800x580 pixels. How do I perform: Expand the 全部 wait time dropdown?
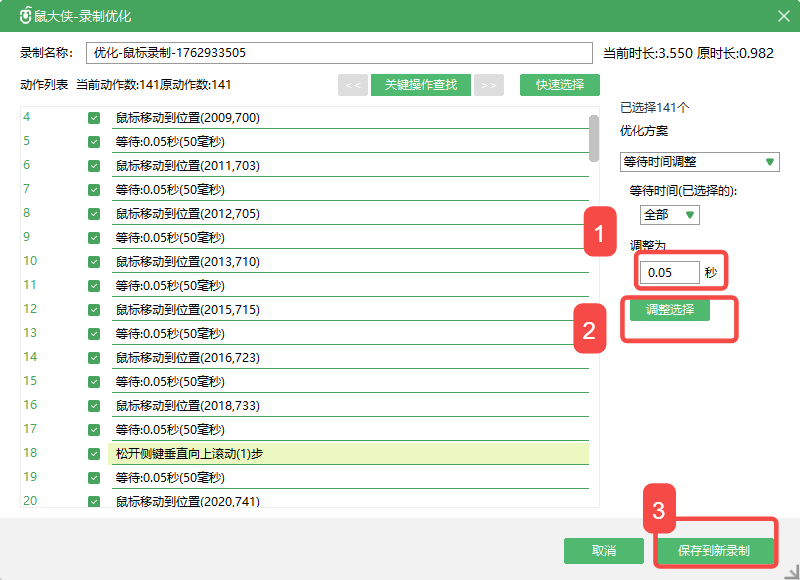click(669, 215)
